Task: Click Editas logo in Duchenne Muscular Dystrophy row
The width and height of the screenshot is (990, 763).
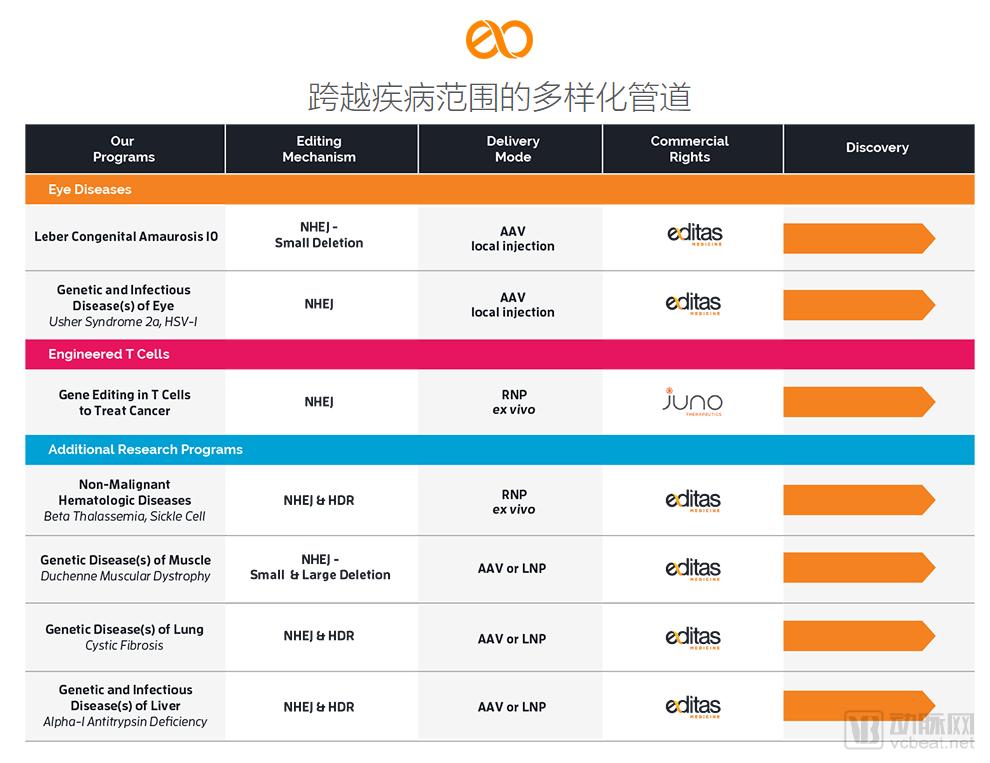Action: tap(693, 568)
